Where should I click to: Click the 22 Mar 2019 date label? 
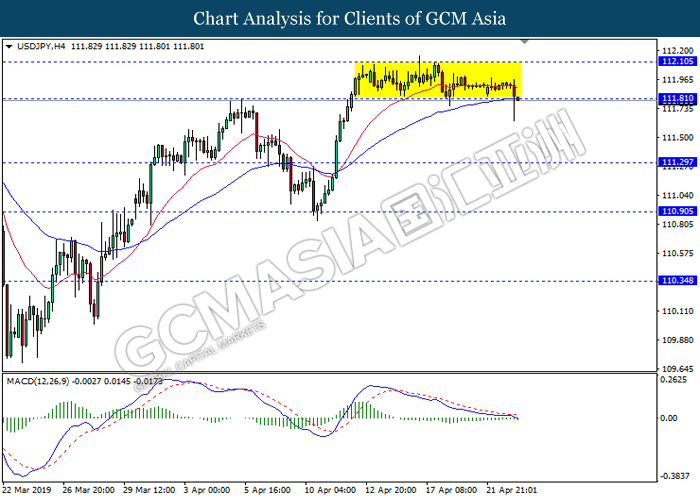pos(27,490)
